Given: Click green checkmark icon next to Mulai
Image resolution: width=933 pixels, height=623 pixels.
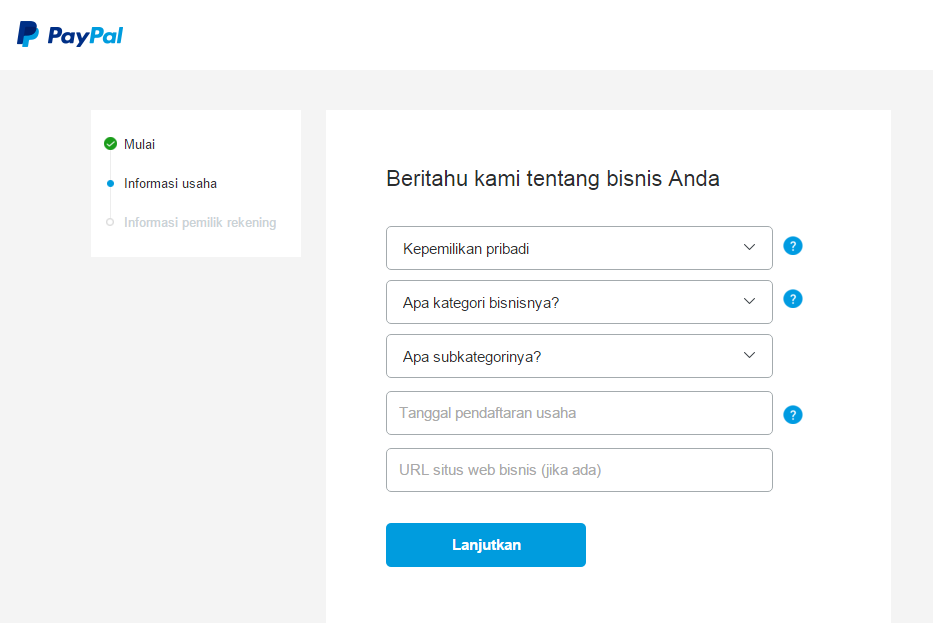Looking at the screenshot, I should pyautogui.click(x=110, y=143).
